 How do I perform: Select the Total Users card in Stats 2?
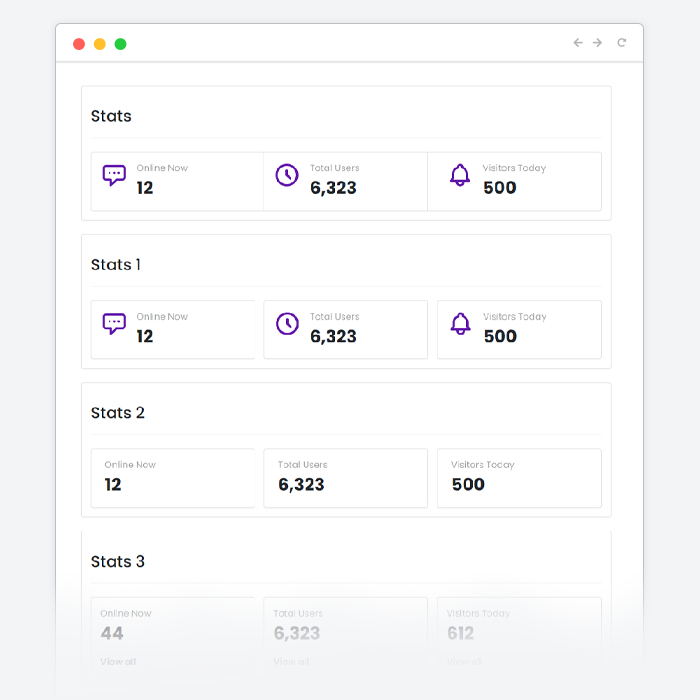(345, 478)
